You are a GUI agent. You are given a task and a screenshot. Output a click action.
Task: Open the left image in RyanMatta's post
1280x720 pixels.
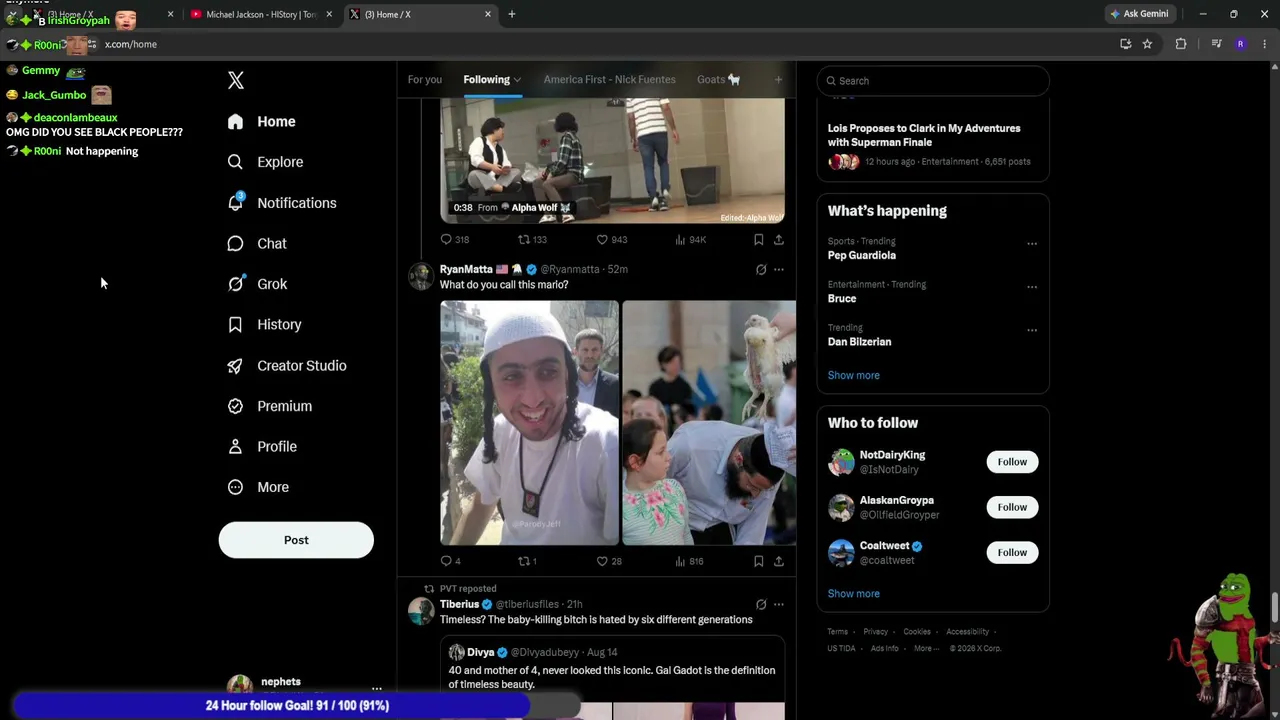(530, 423)
